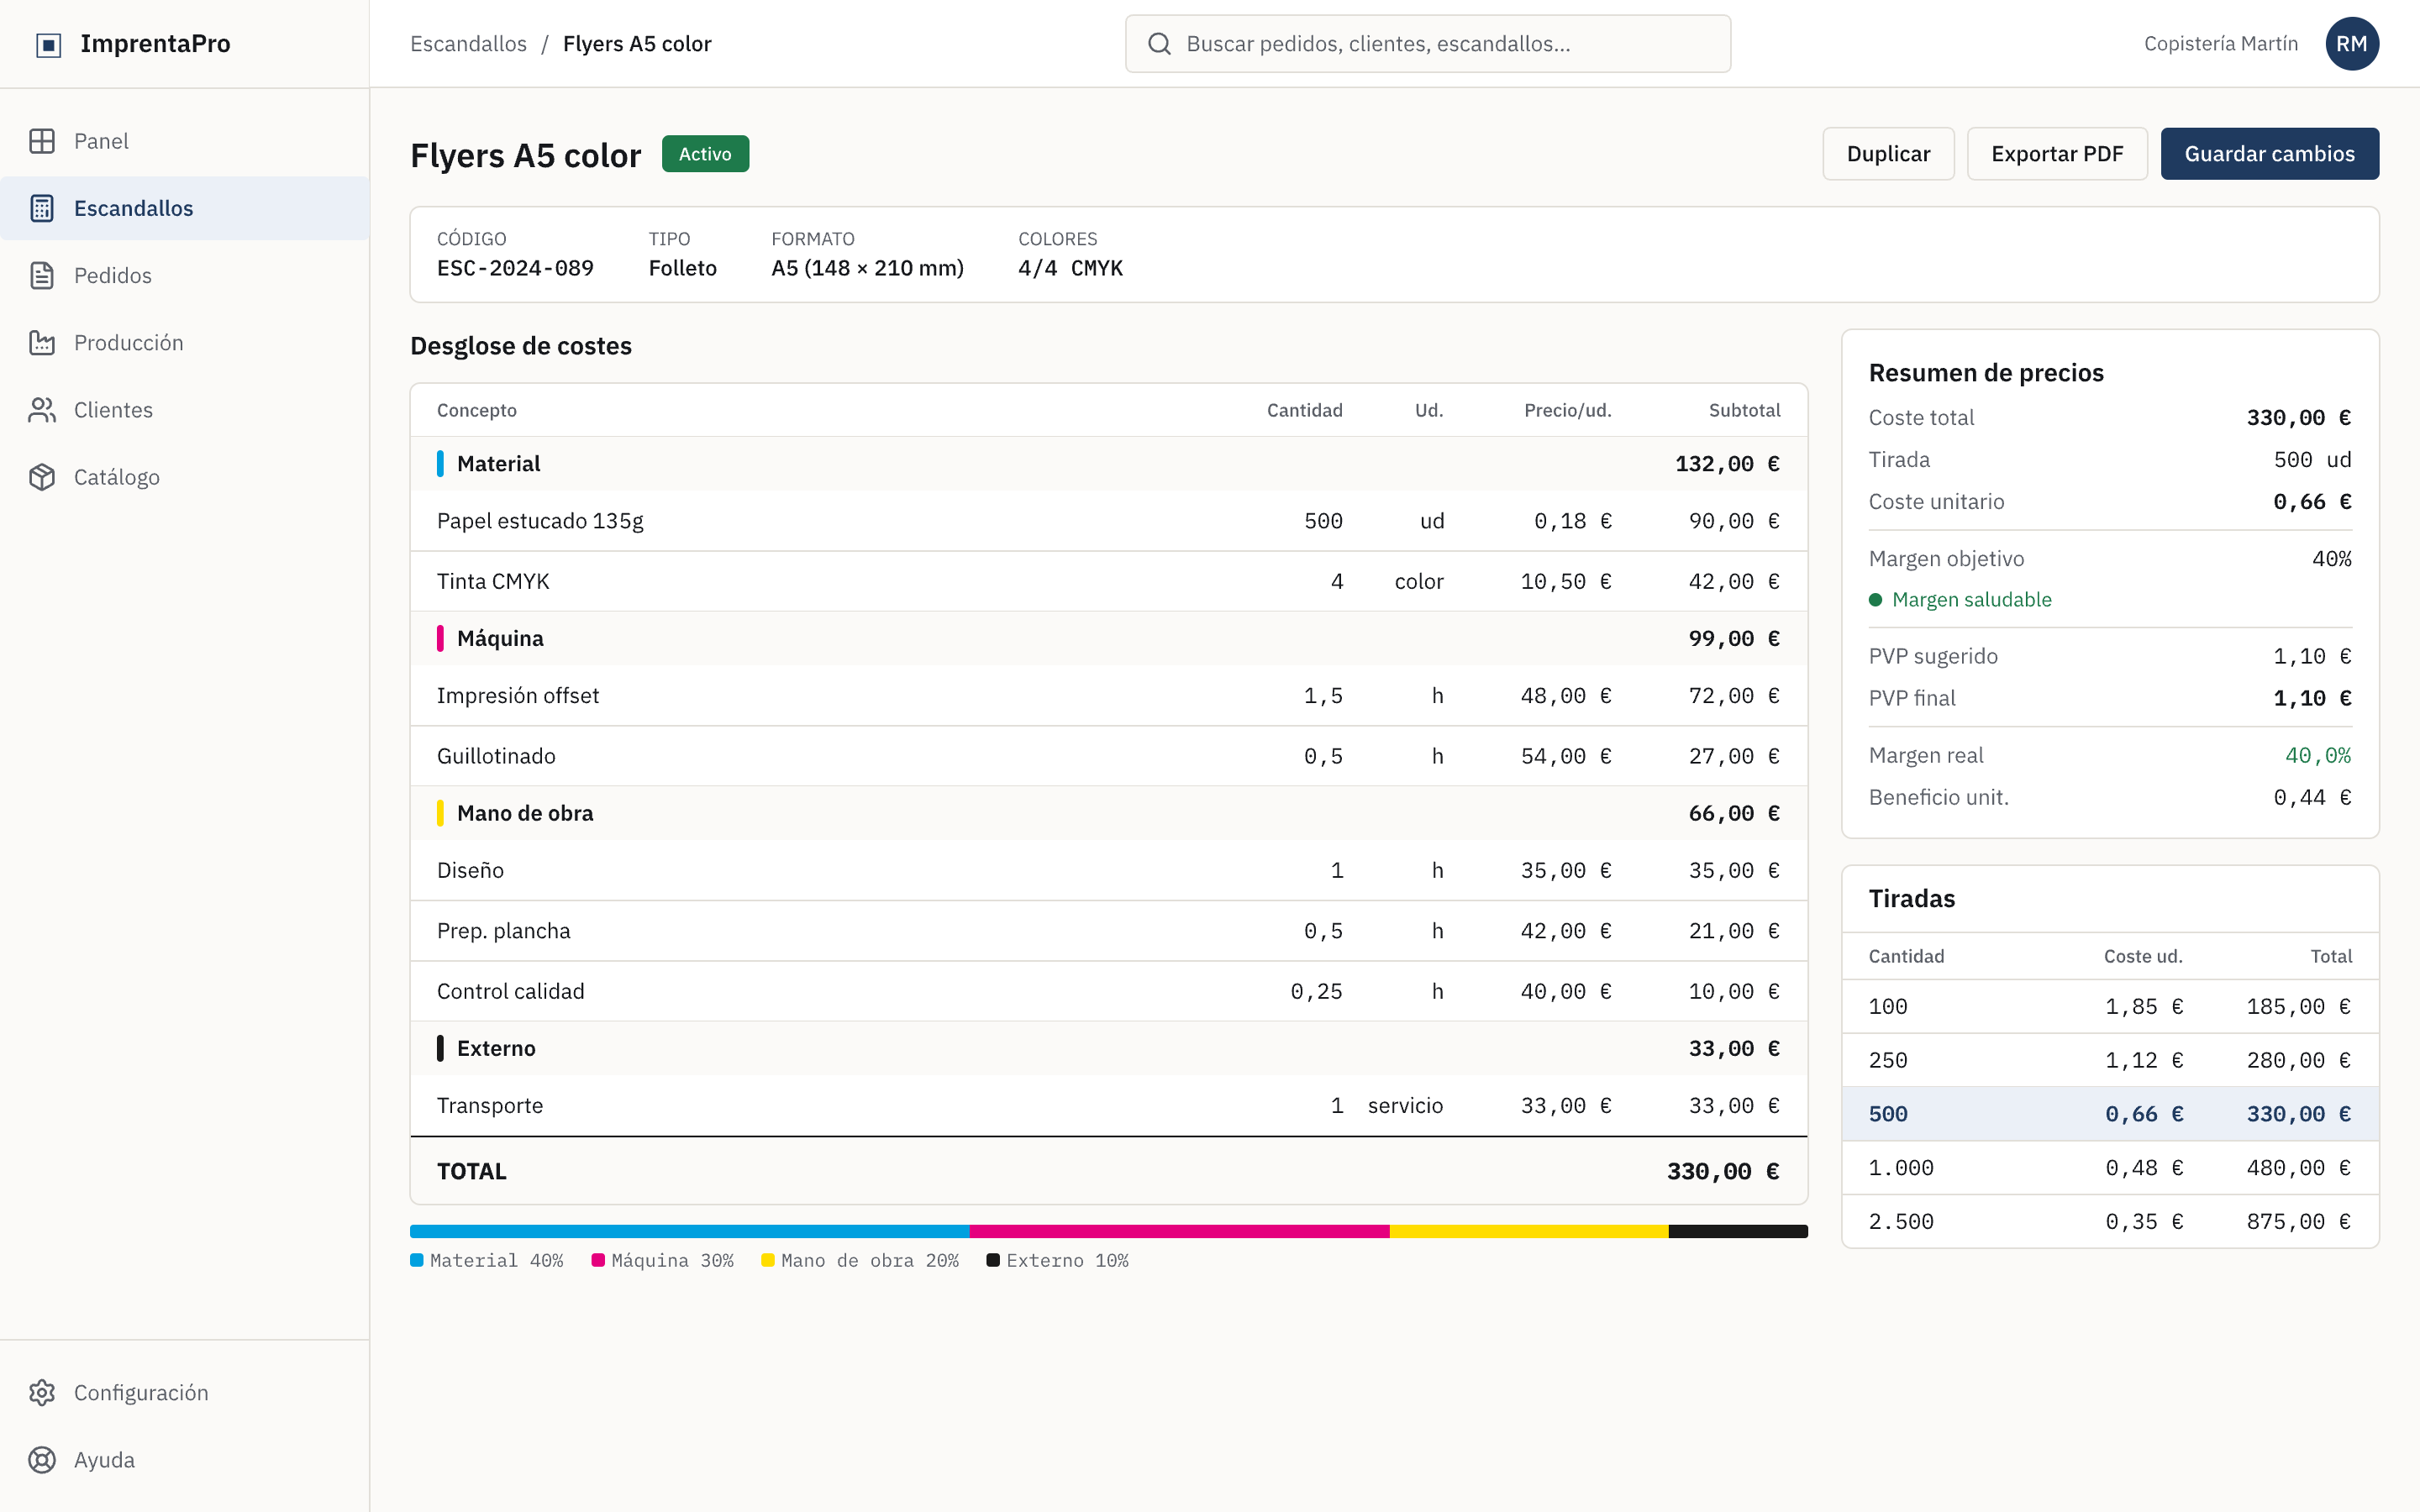Click Copistería Martín account name
Screen dimensions: 2420x1512
2221,44
